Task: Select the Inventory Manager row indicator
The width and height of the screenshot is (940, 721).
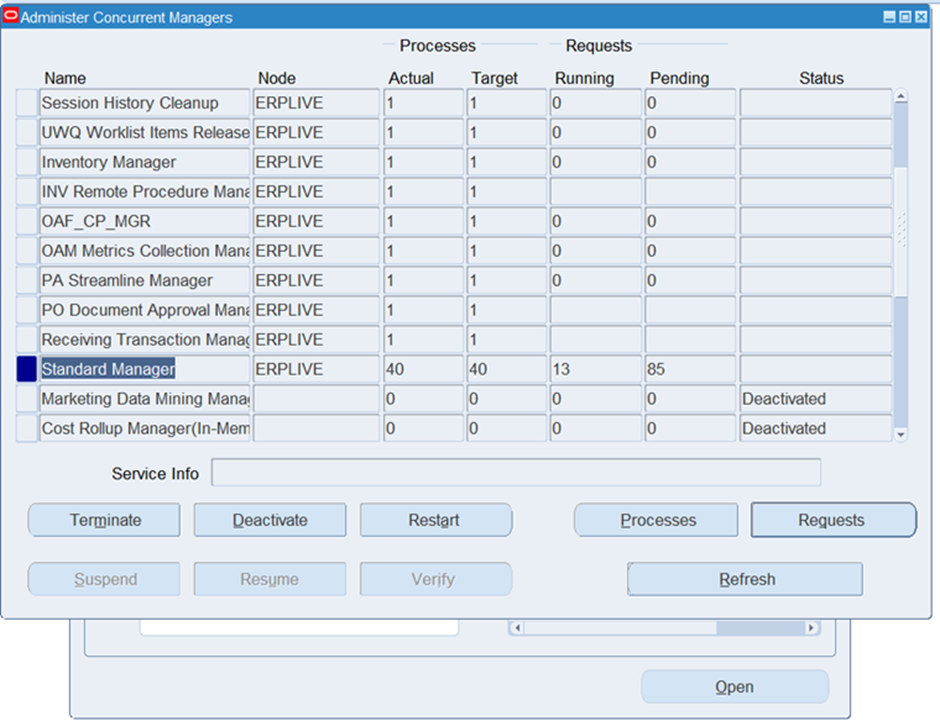Action: point(27,162)
